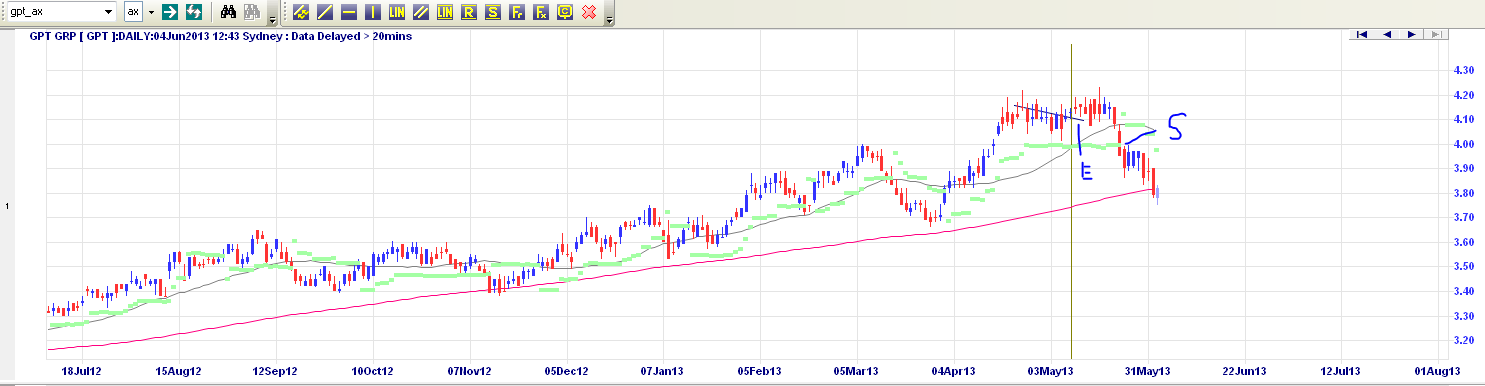Select the vertical line drawing tool
Image resolution: width=1485 pixels, height=386 pixels.
373,12
